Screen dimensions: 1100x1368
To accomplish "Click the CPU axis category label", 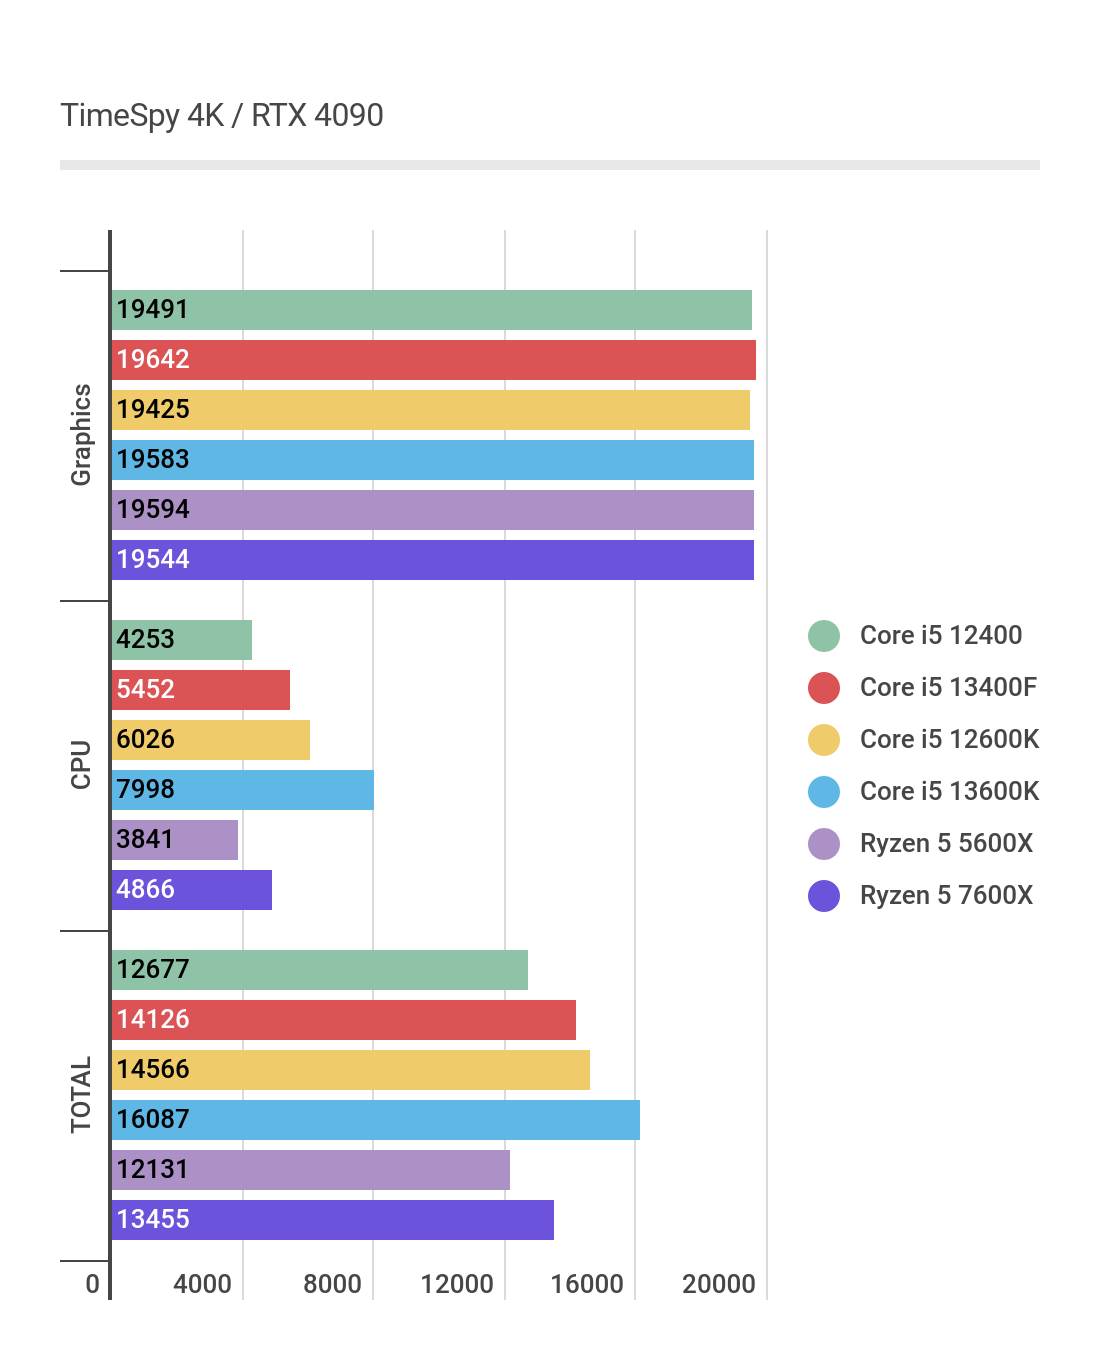I will [81, 765].
